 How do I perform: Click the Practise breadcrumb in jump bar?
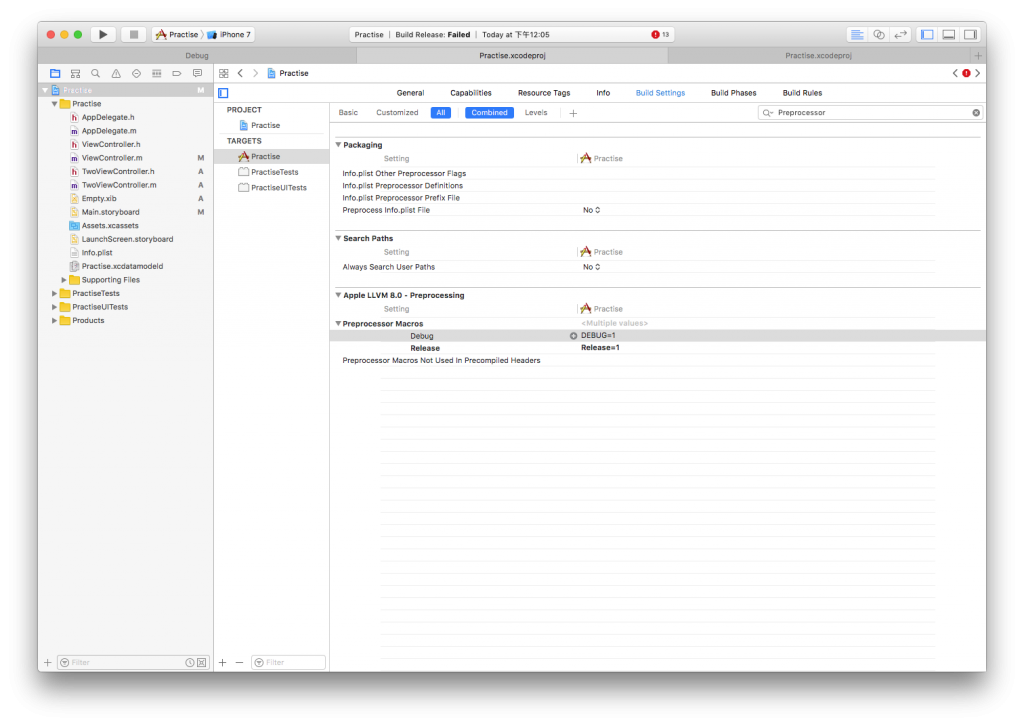click(288, 73)
